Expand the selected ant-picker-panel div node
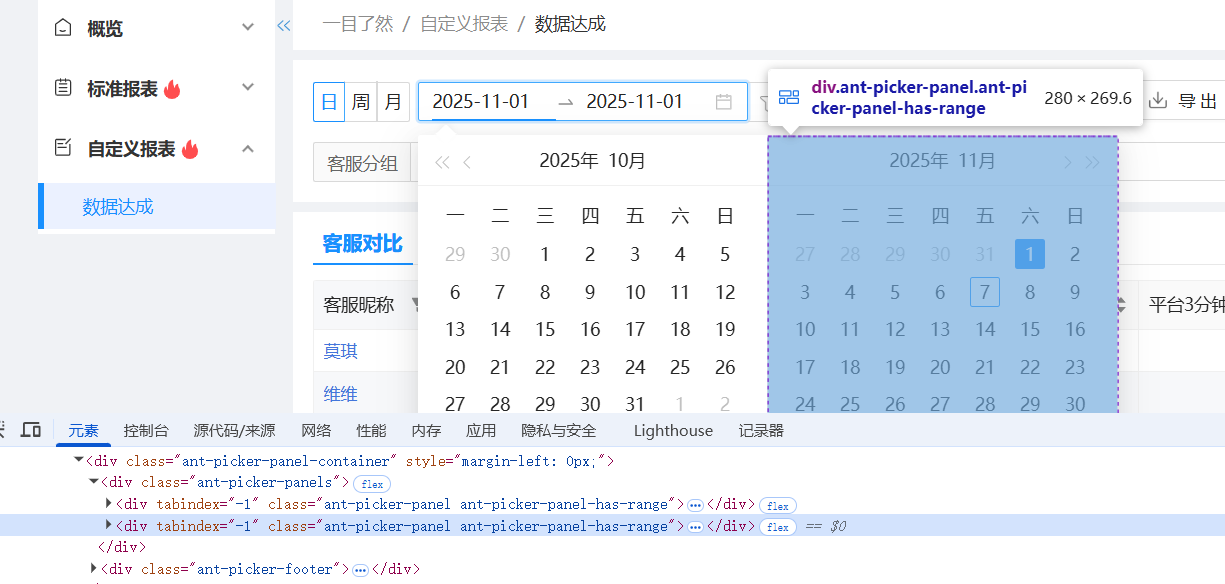1225x584 pixels. 109,526
